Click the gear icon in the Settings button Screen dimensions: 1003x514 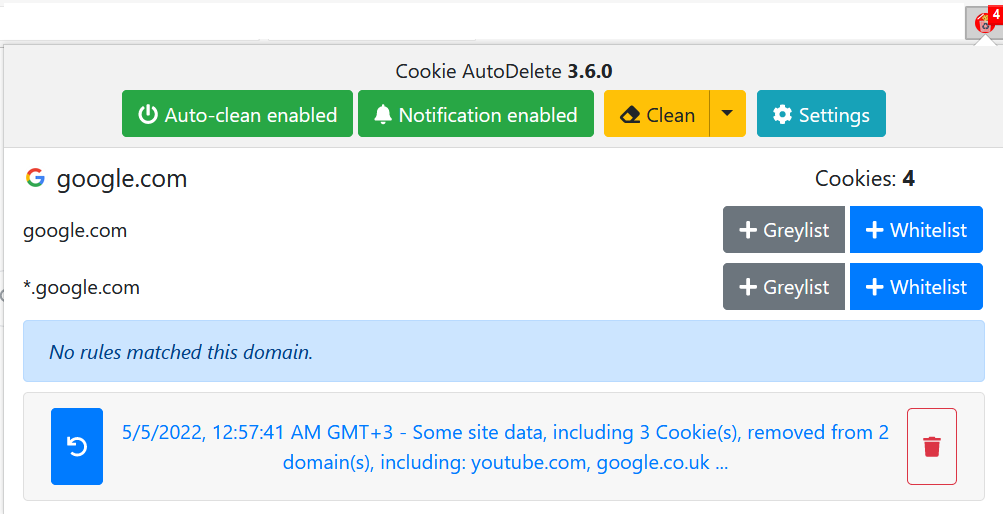(x=782, y=114)
